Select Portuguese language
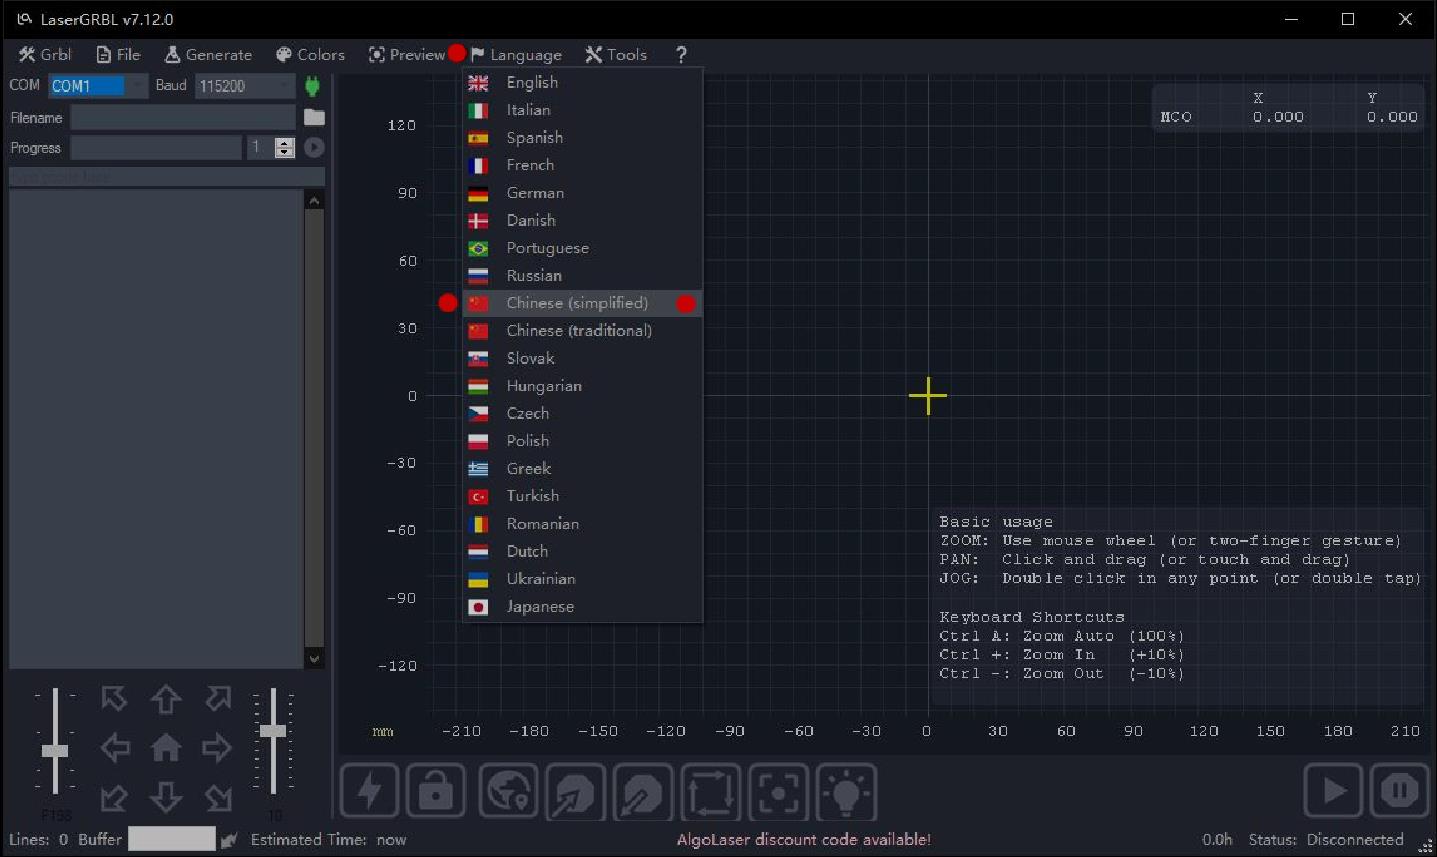This screenshot has width=1437, height=857. [x=582, y=248]
